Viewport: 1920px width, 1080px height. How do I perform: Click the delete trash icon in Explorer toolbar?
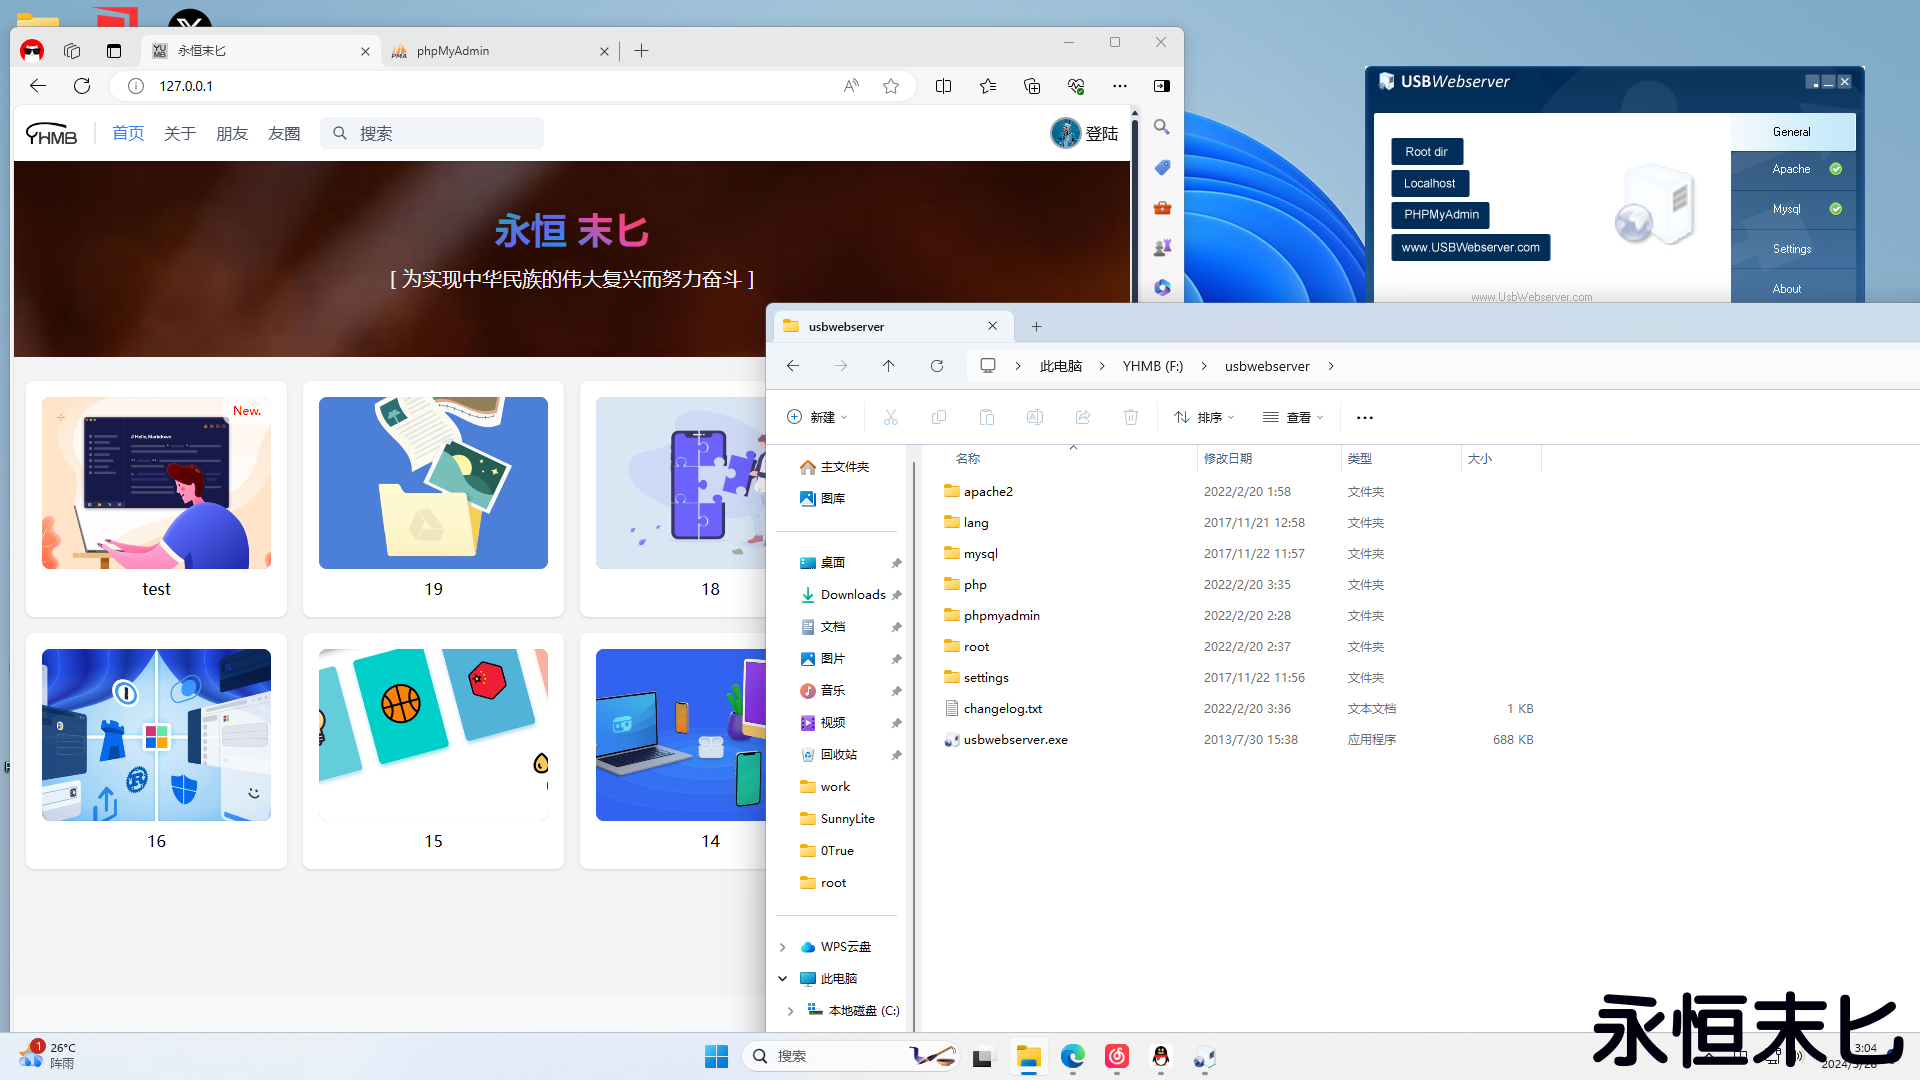(1130, 417)
